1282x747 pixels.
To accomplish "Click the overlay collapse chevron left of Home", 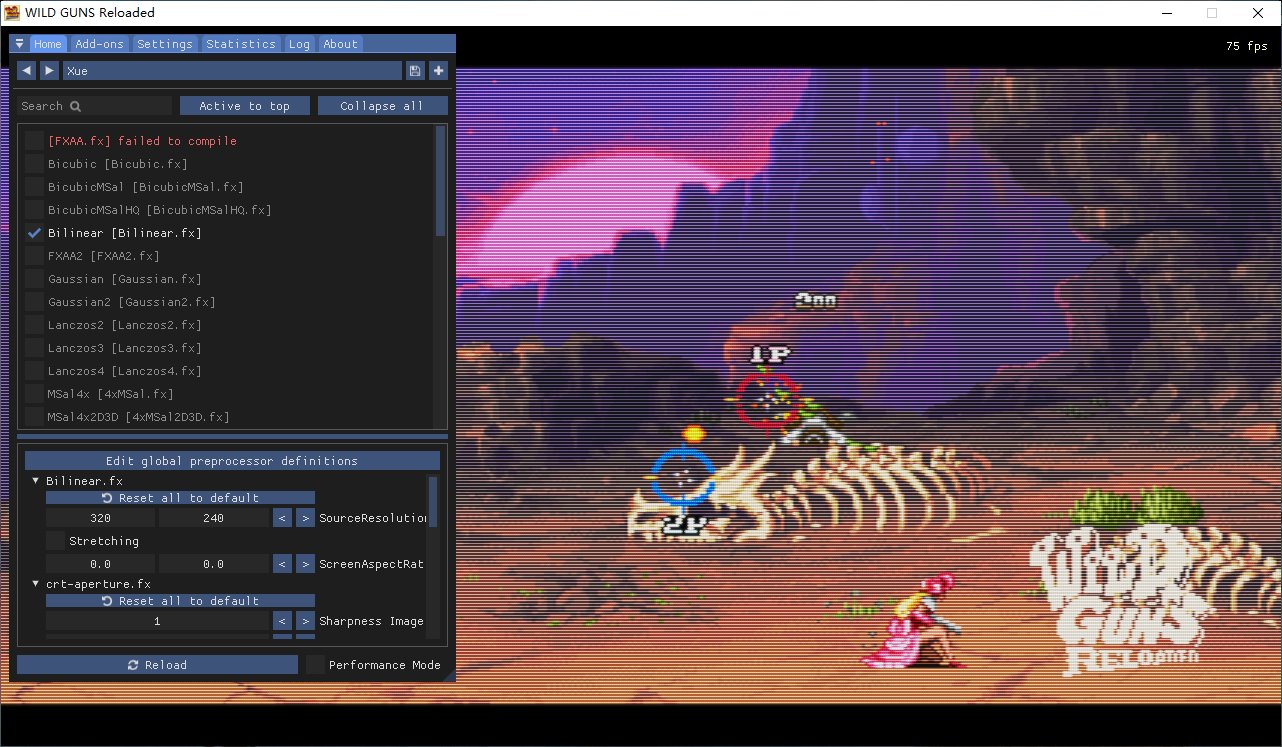I will coord(19,44).
